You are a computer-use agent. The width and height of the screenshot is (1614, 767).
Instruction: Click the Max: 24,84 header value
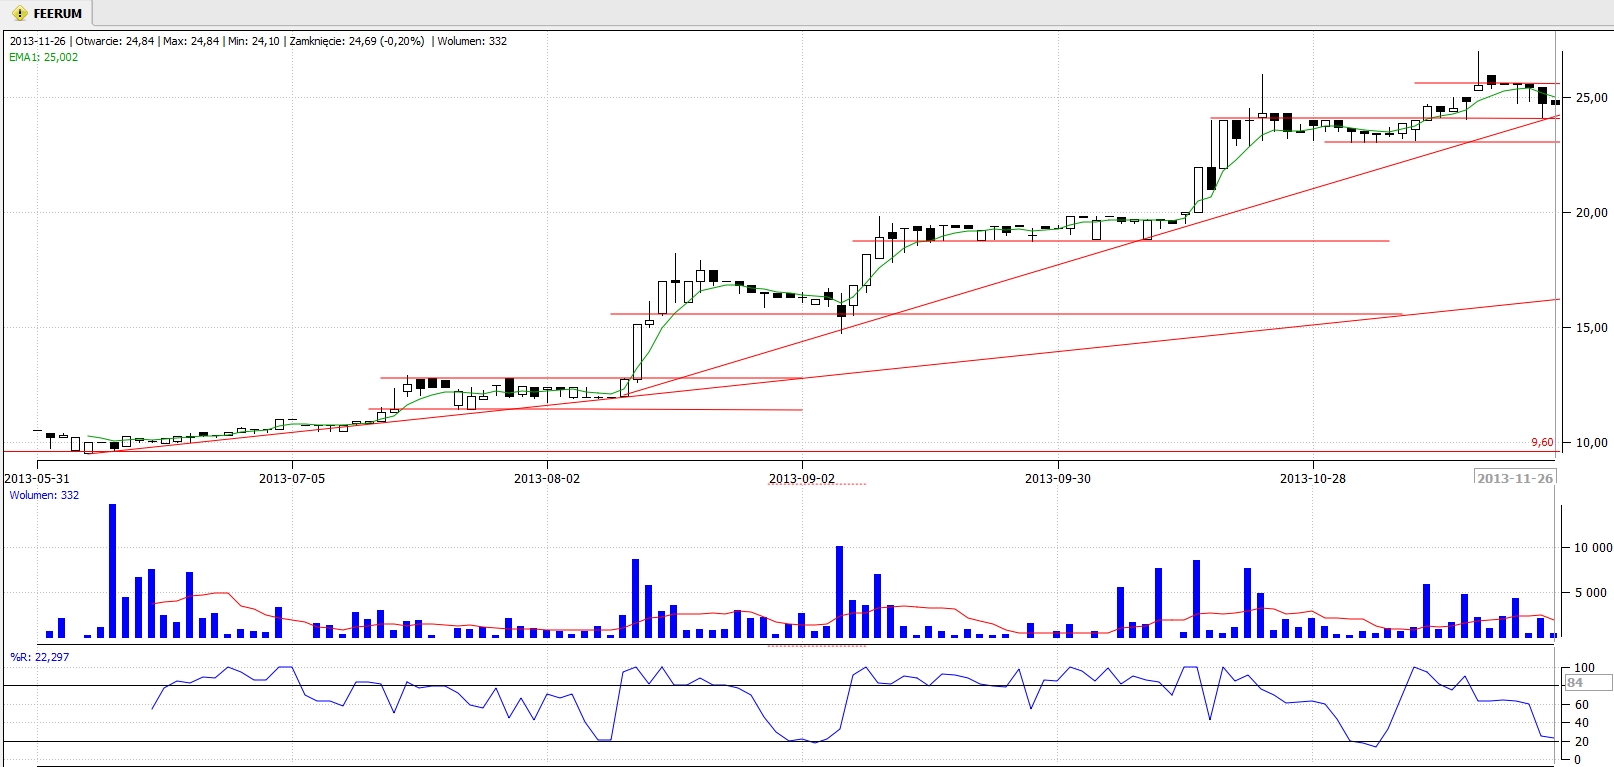tap(191, 41)
